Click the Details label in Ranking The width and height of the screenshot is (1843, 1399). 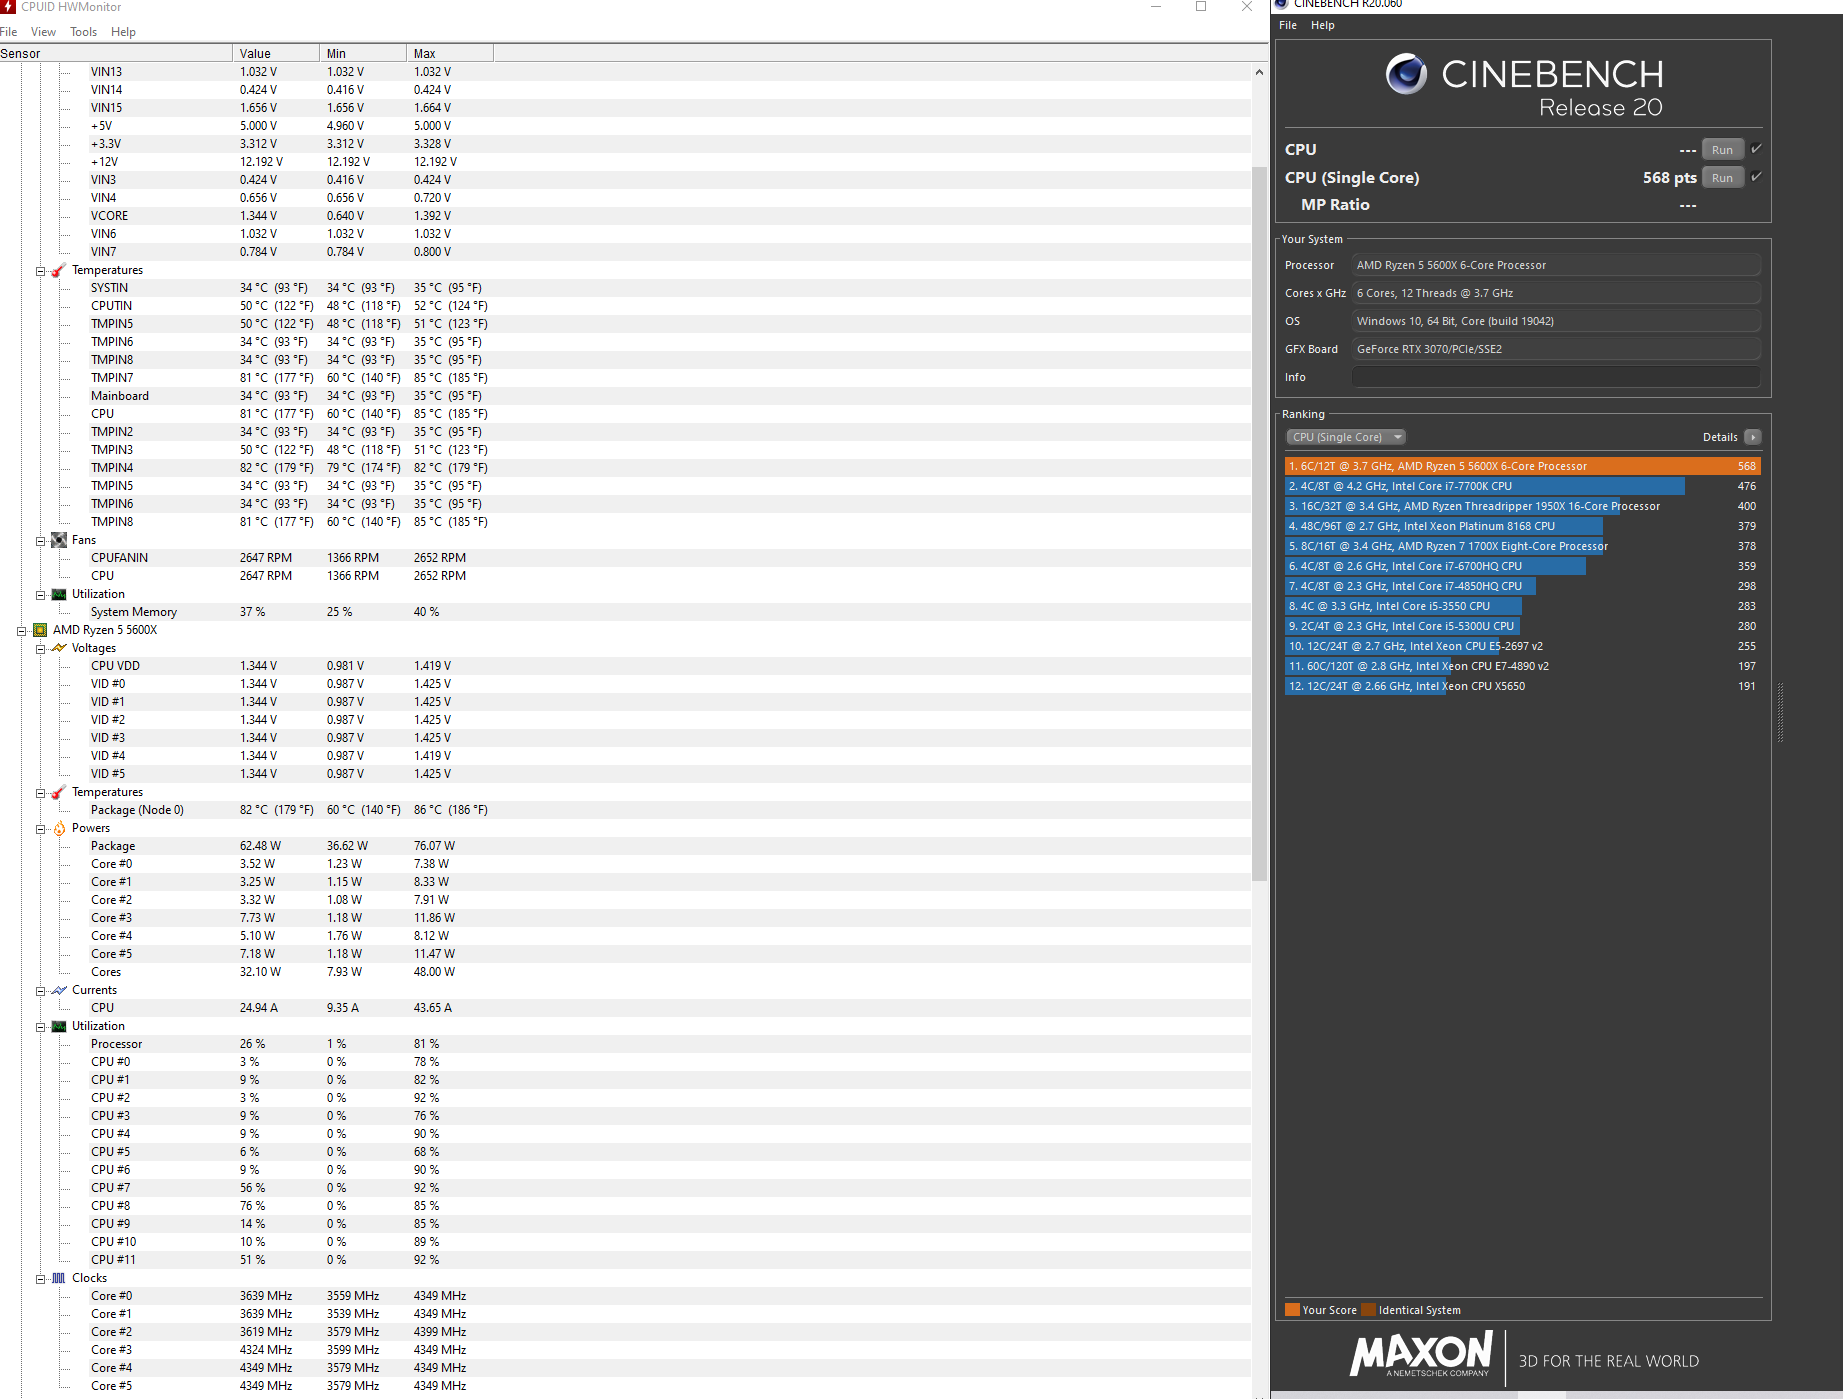click(x=1720, y=437)
